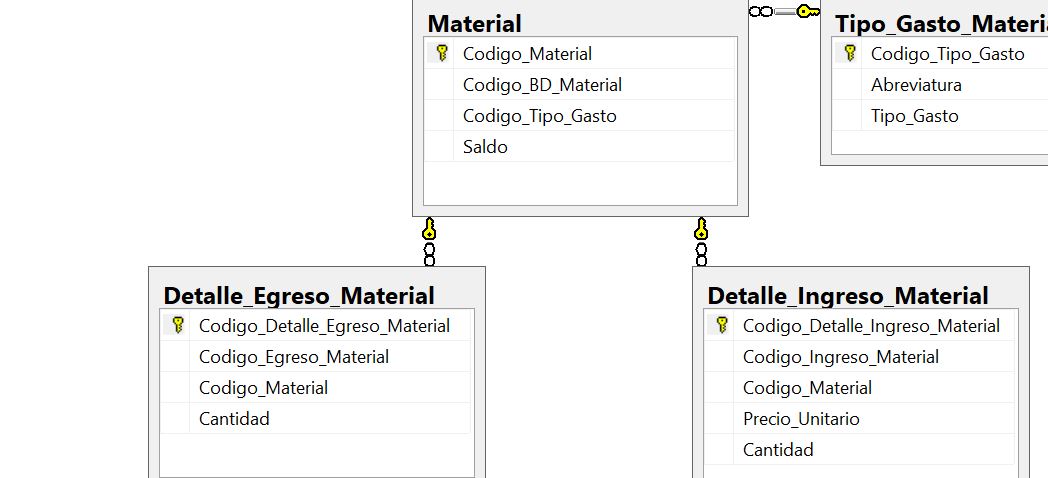This screenshot has height=478, width=1048.
Task: Select the Detalle_Ingreso_Material table header
Action: [x=847, y=295]
